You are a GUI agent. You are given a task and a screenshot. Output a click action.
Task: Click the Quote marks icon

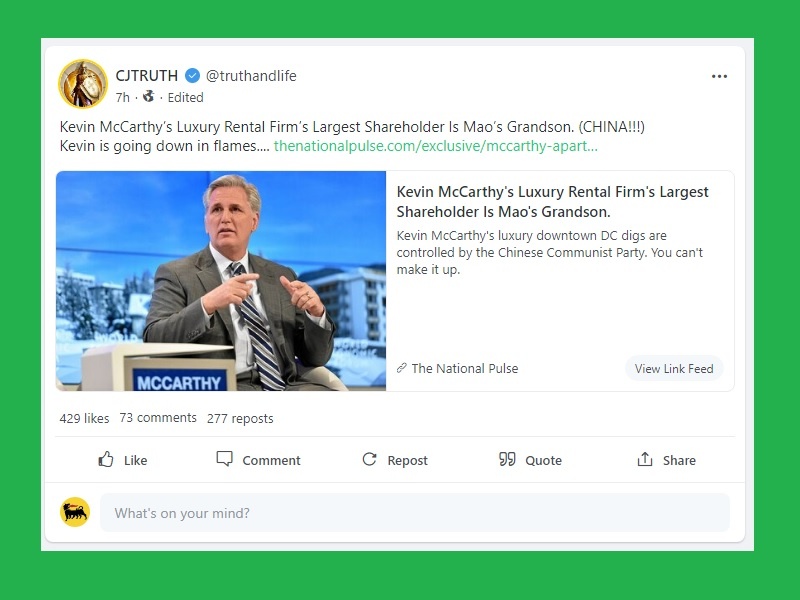(507, 459)
